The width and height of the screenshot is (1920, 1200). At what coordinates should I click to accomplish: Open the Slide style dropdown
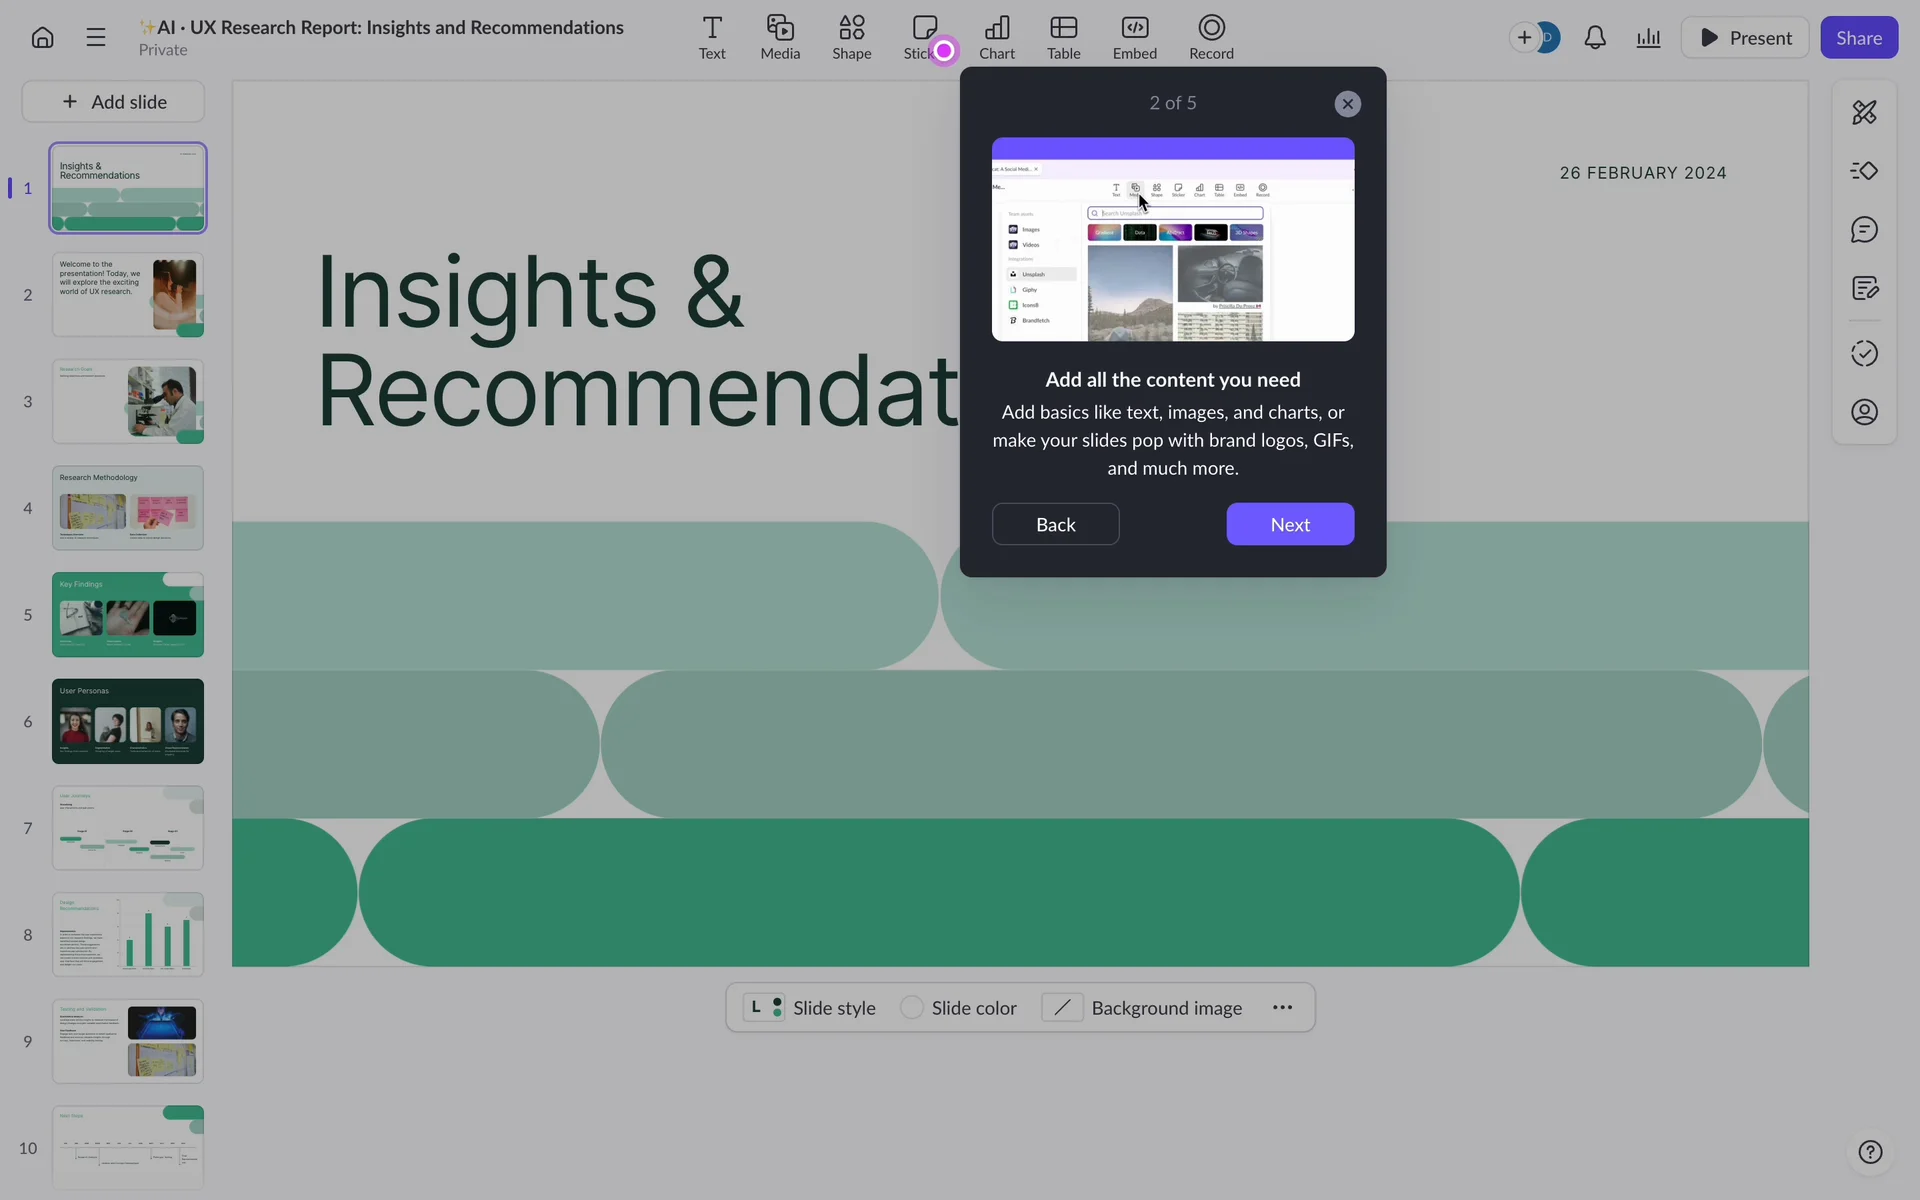[x=811, y=1008]
